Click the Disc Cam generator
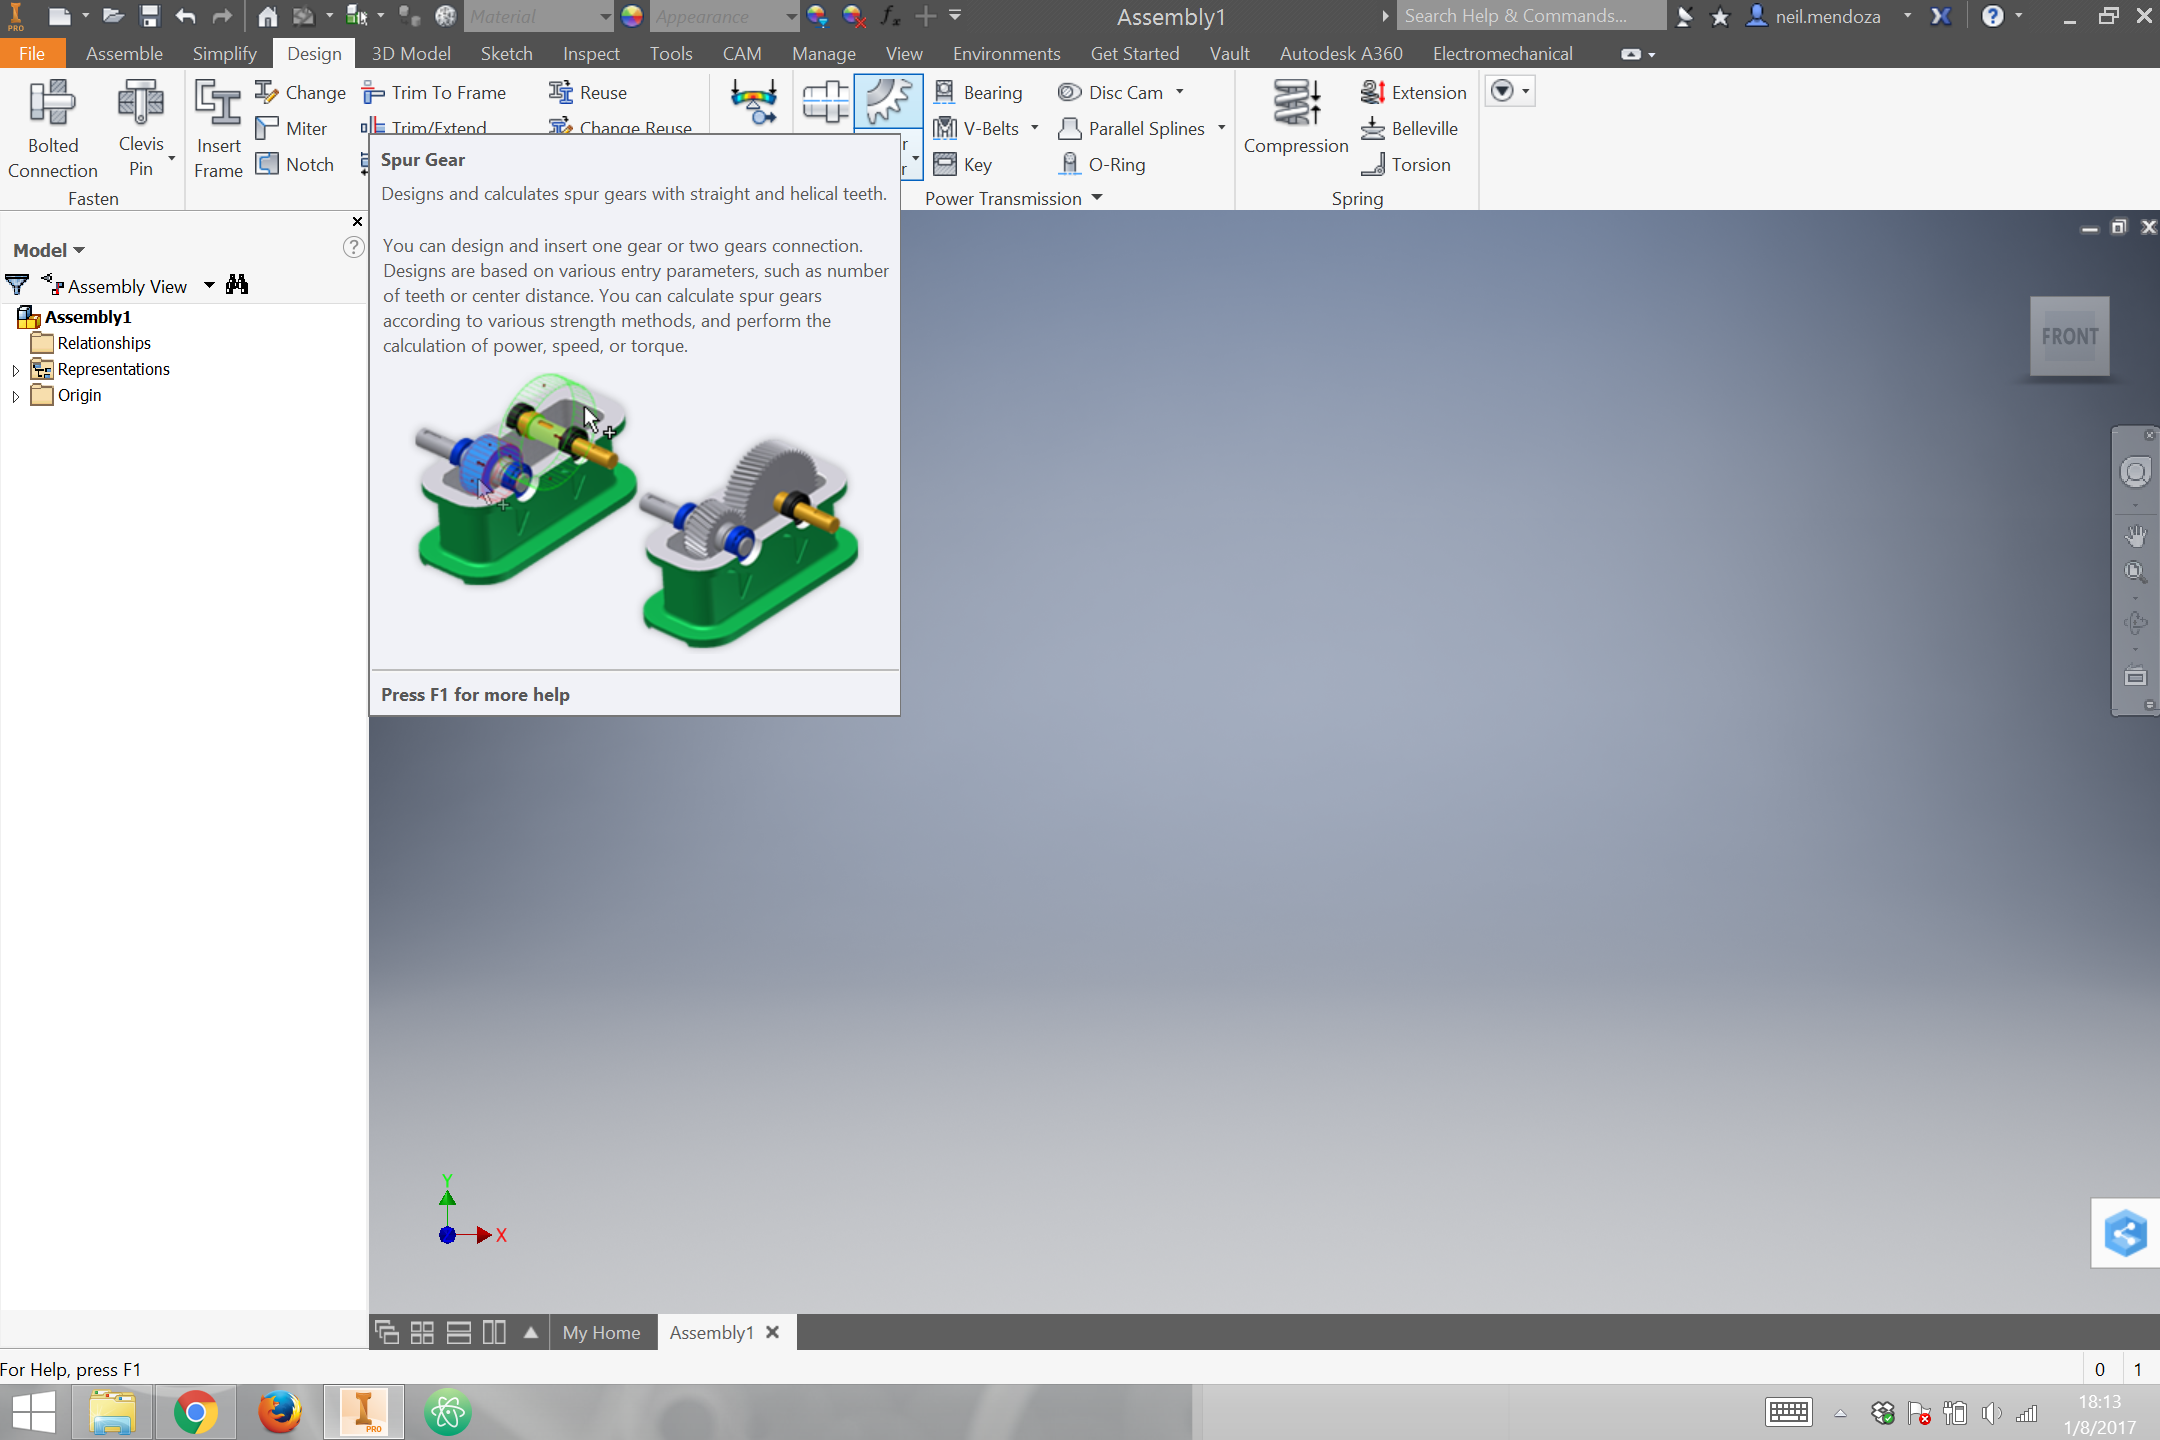The image size is (2160, 1440). (1111, 92)
